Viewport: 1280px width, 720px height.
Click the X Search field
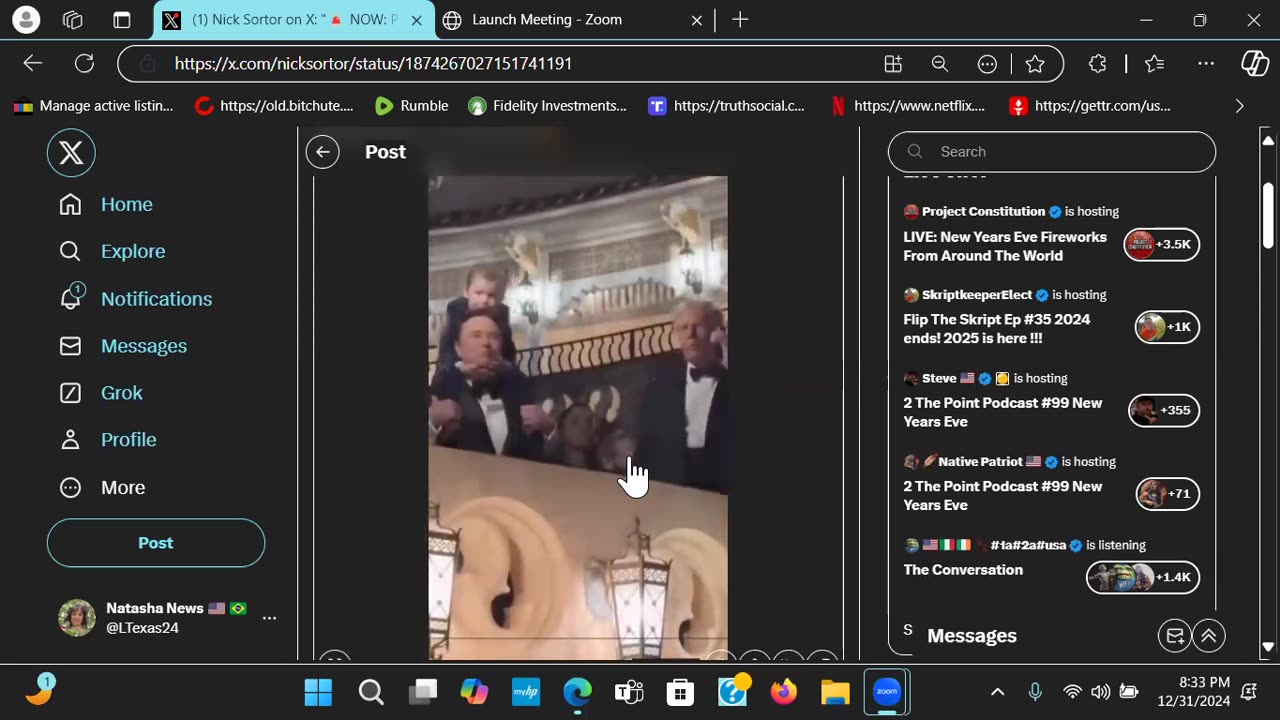pyautogui.click(x=1052, y=152)
